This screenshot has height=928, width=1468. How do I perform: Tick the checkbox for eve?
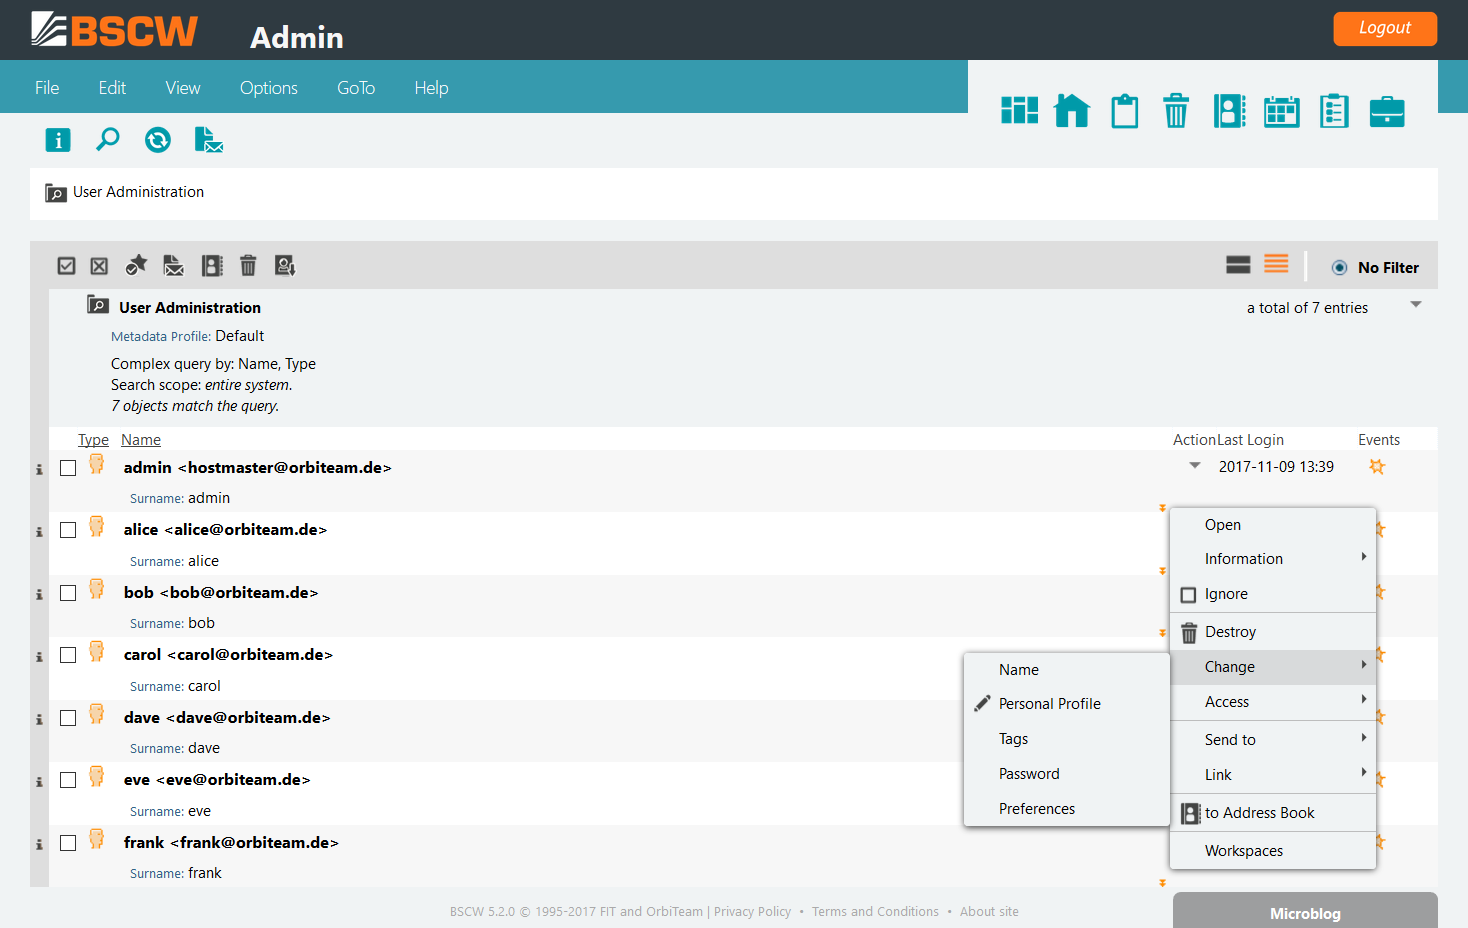point(68,780)
